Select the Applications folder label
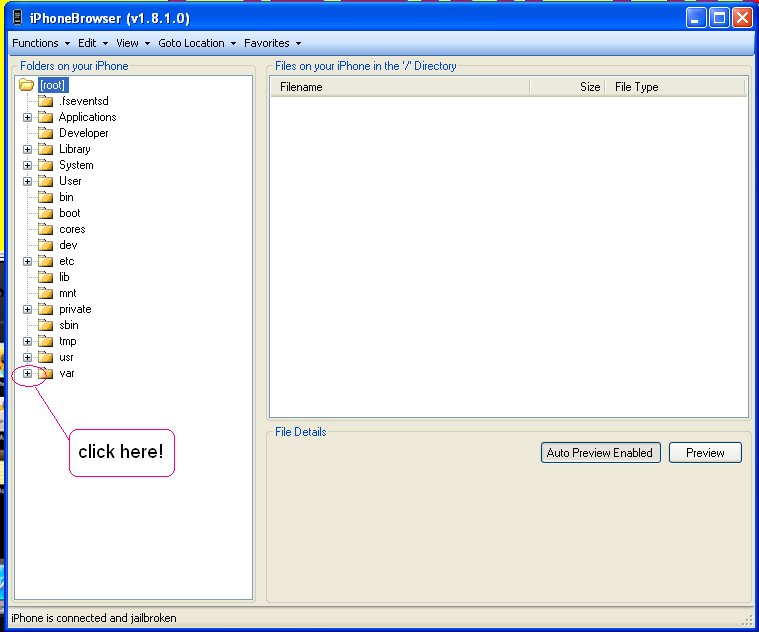The width and height of the screenshot is (759, 632). [x=88, y=117]
